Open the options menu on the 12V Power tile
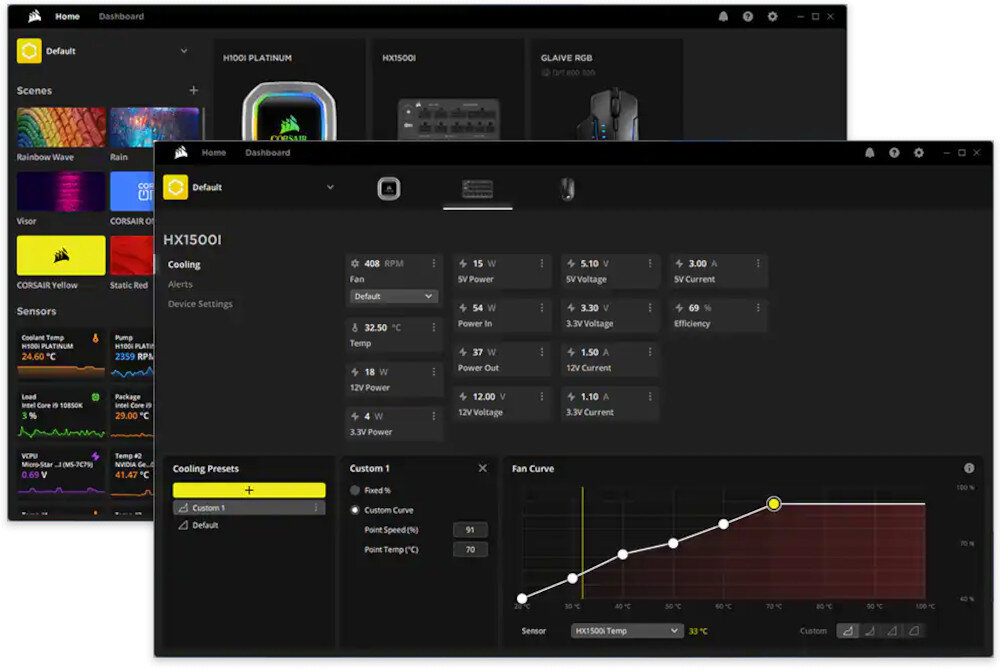This screenshot has height=669, width=1000. click(x=434, y=372)
